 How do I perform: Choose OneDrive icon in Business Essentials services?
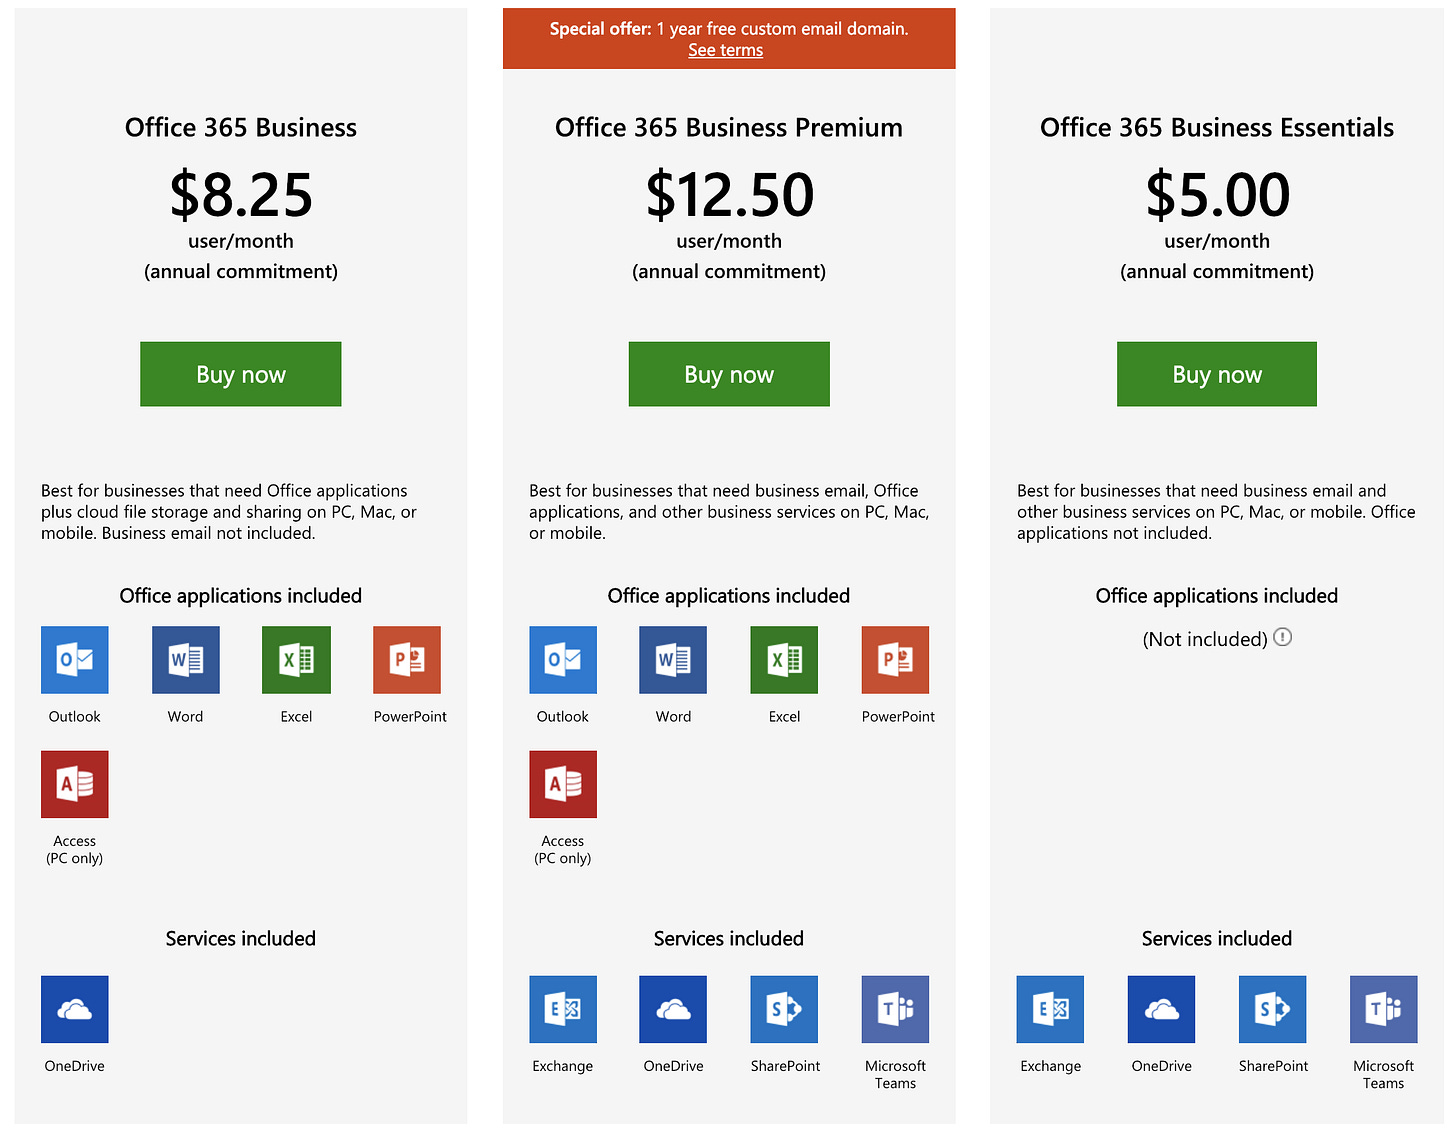[x=1161, y=1010]
